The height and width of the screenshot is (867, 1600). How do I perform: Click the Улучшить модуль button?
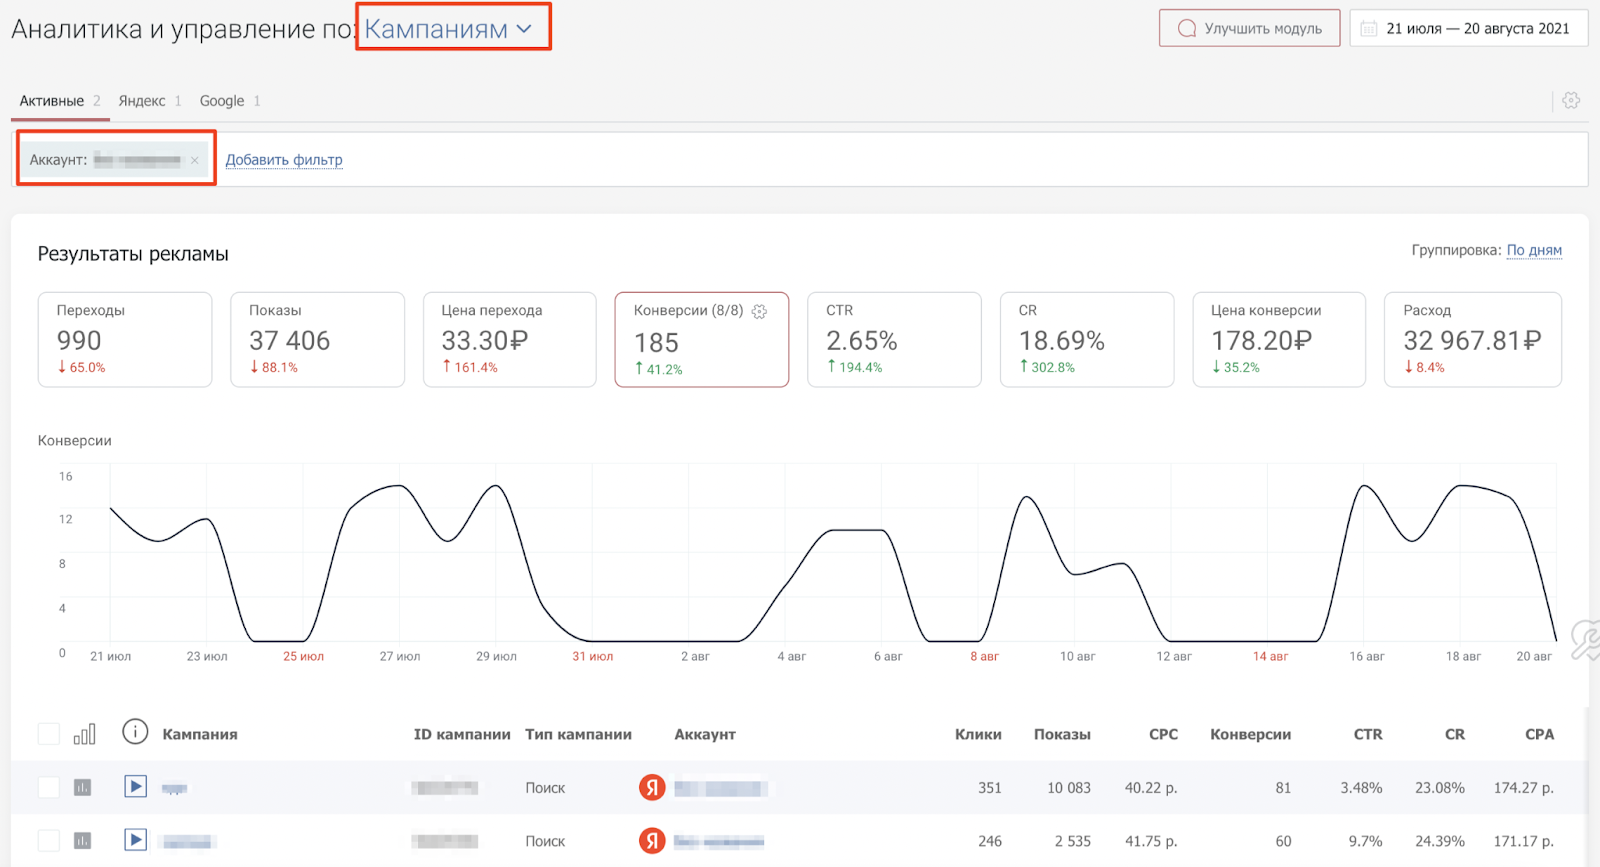[x=1249, y=28]
